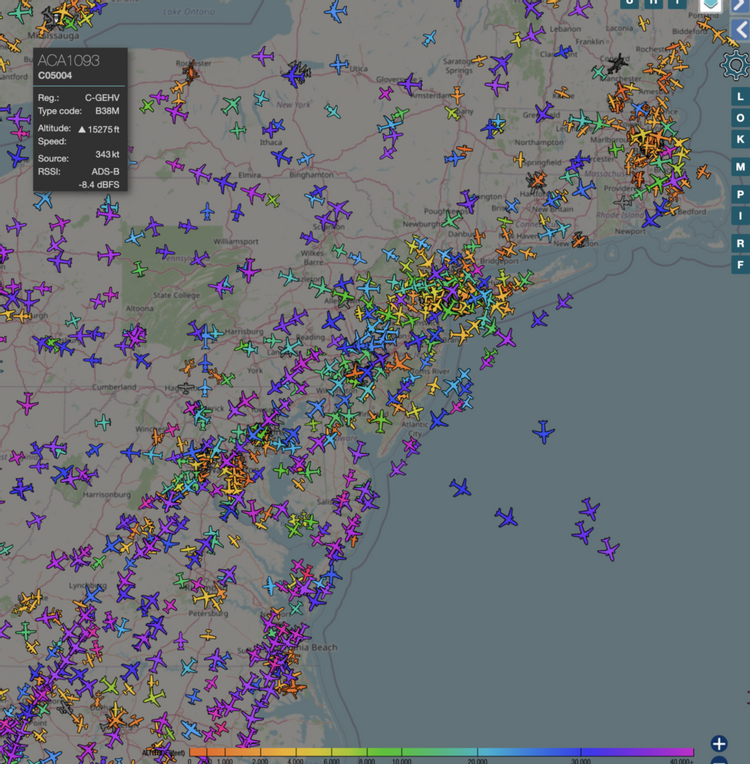This screenshot has height=764, width=750.
Task: Click the Williamsport city label
Action: pos(236,242)
